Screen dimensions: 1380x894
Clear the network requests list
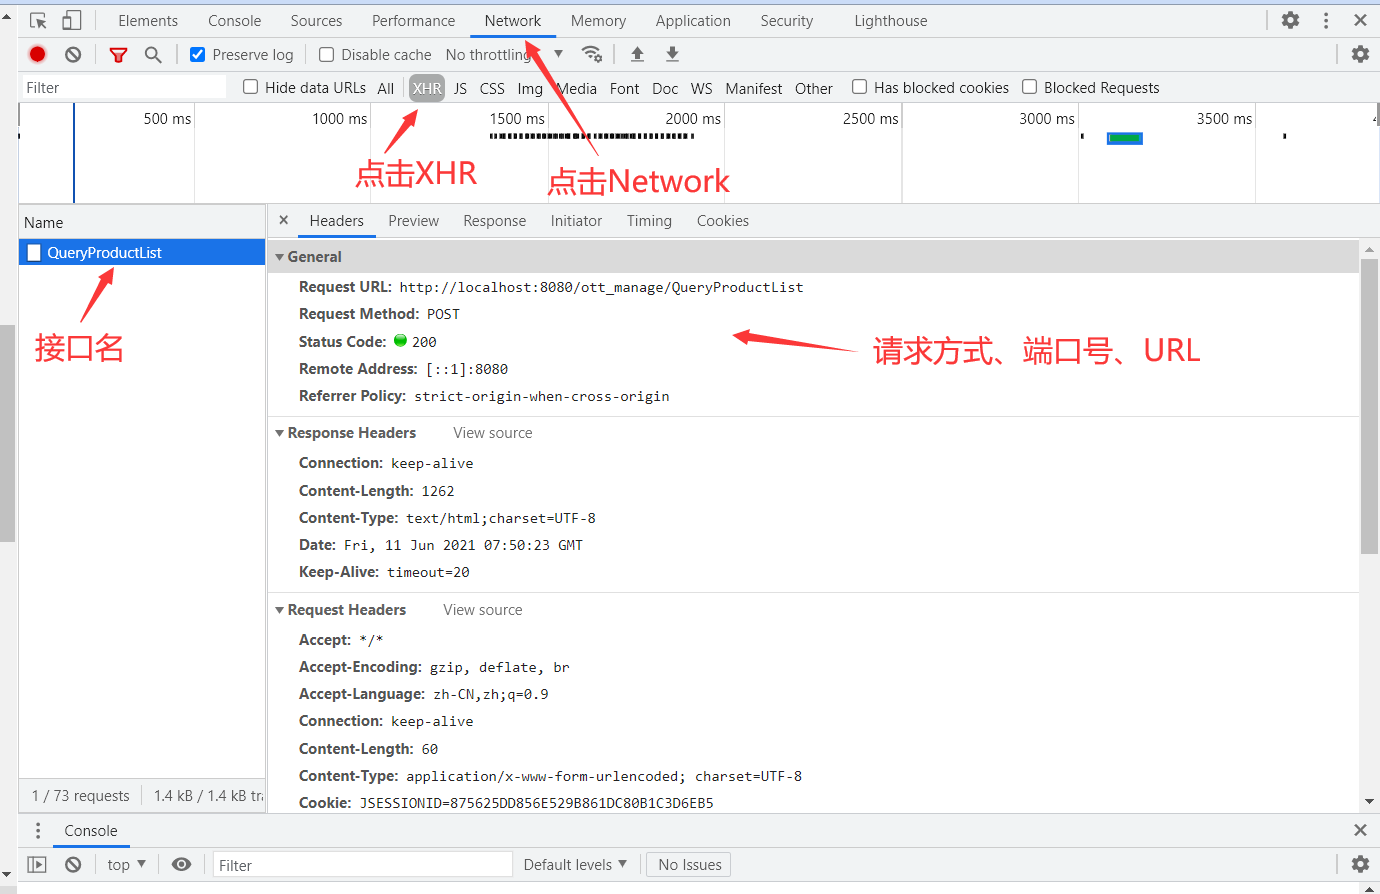[72, 54]
